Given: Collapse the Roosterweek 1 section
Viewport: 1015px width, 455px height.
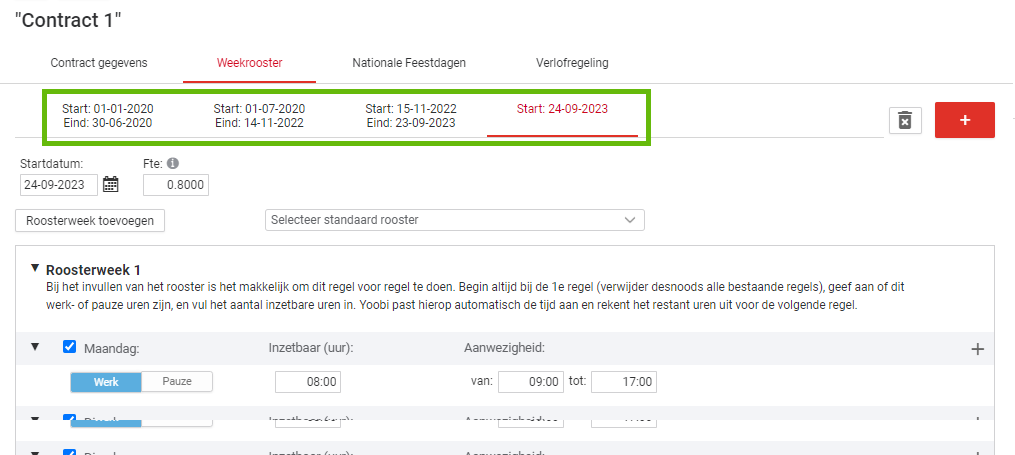Looking at the screenshot, I should point(34,268).
